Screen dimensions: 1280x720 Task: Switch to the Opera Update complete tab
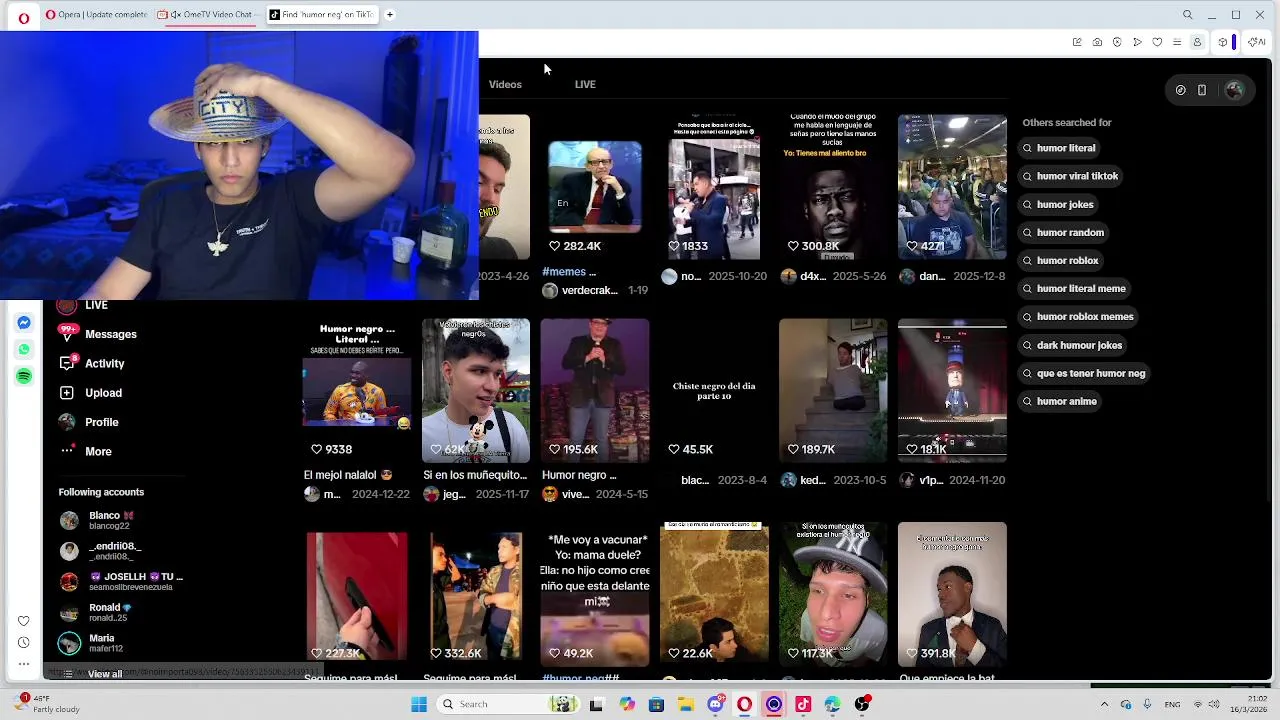95,15
